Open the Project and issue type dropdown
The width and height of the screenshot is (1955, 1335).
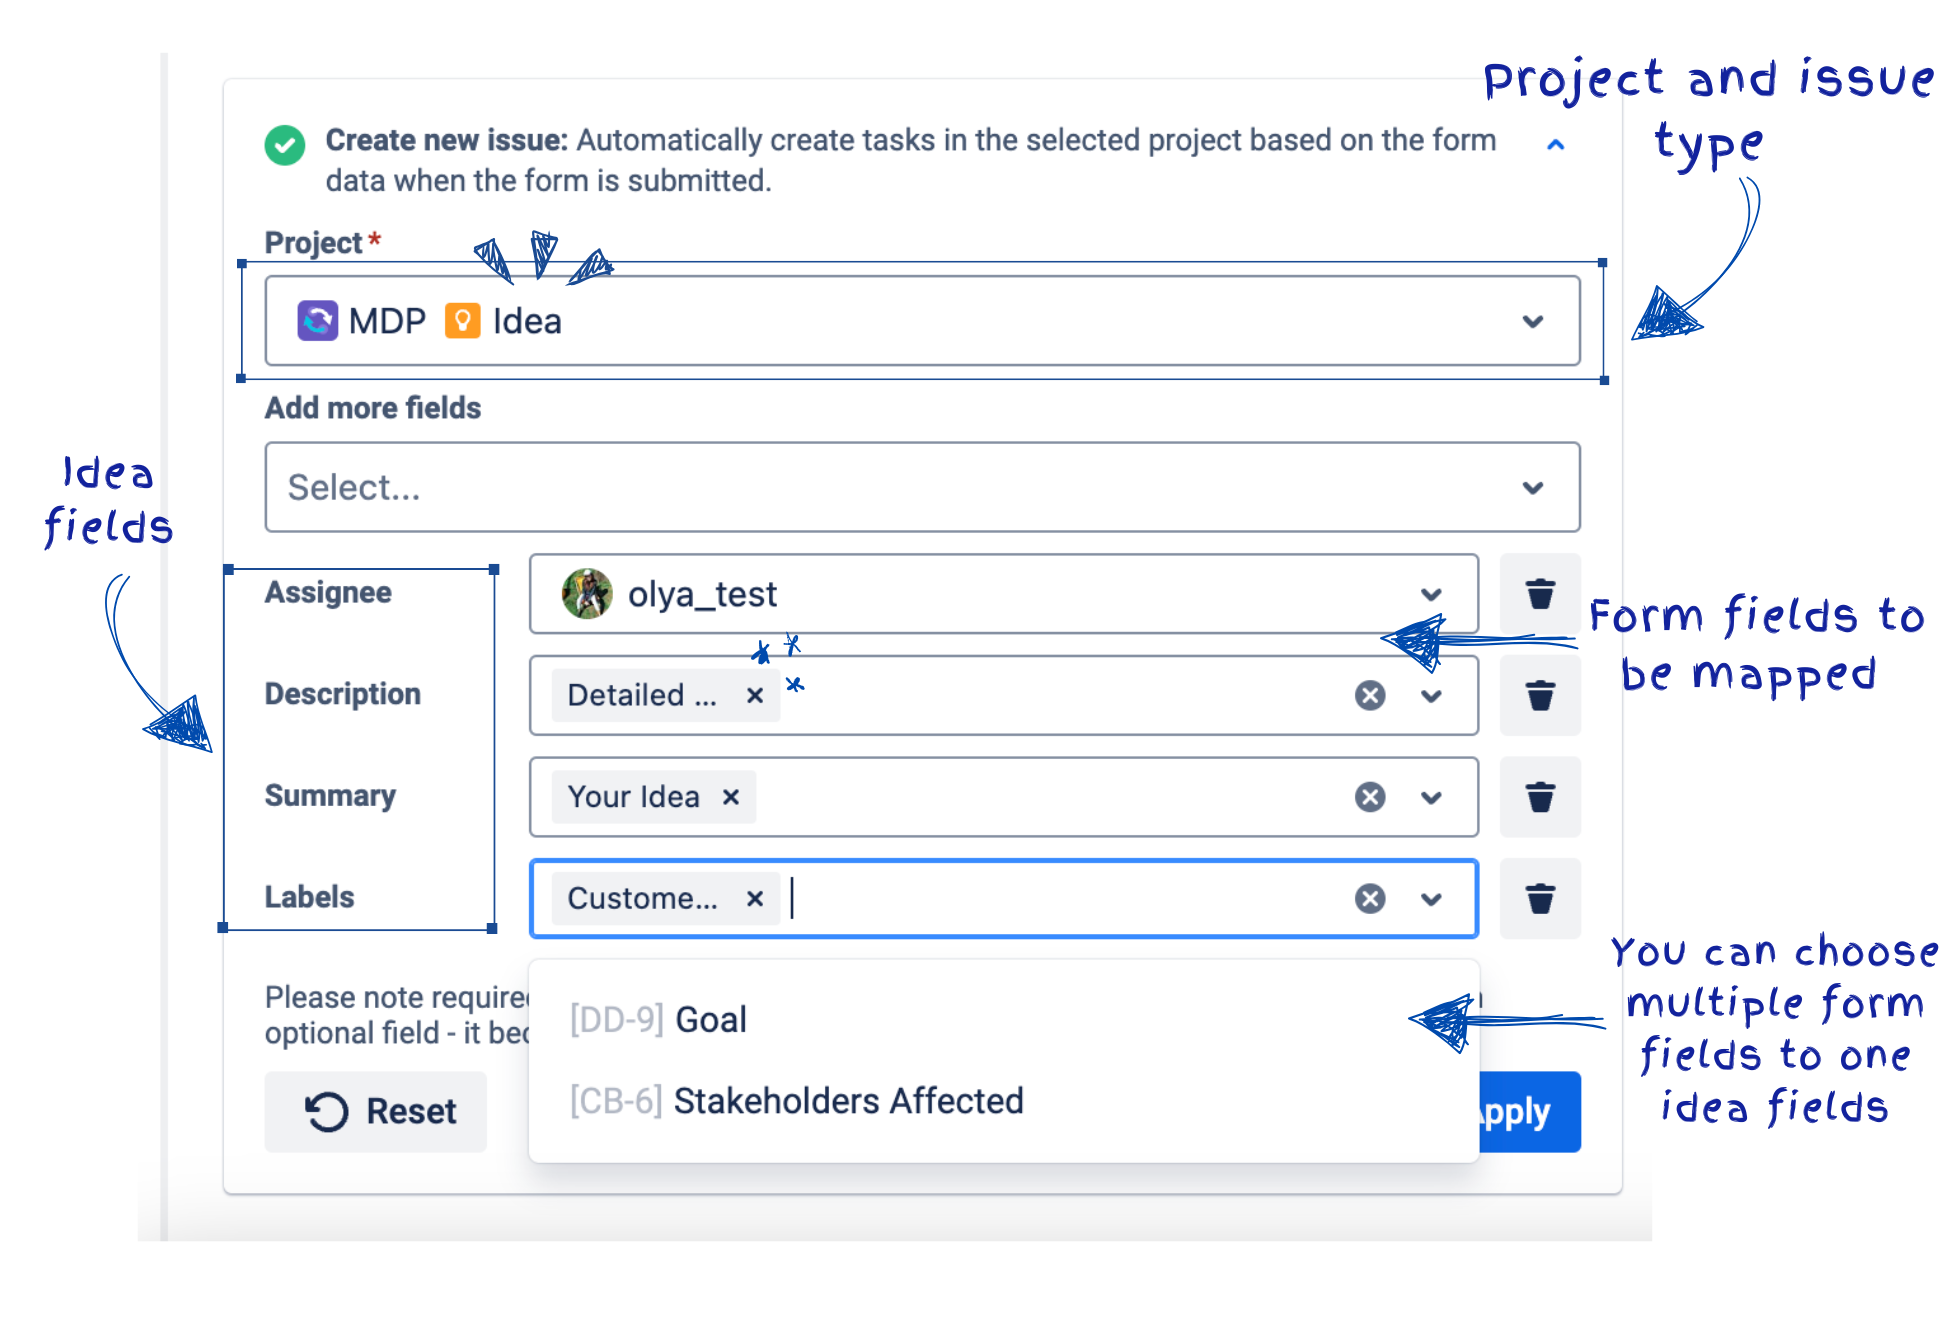[x=1532, y=321]
